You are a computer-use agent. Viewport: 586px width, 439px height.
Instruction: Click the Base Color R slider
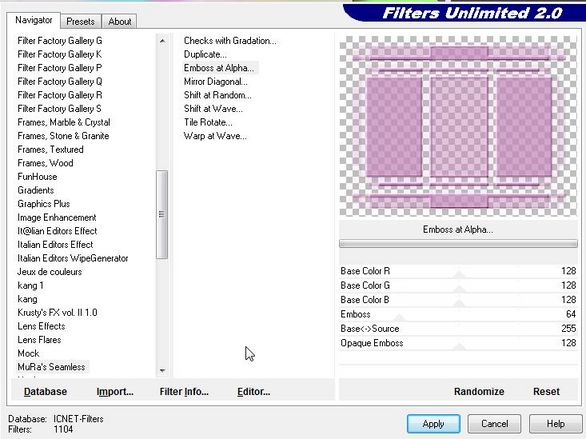click(458, 271)
